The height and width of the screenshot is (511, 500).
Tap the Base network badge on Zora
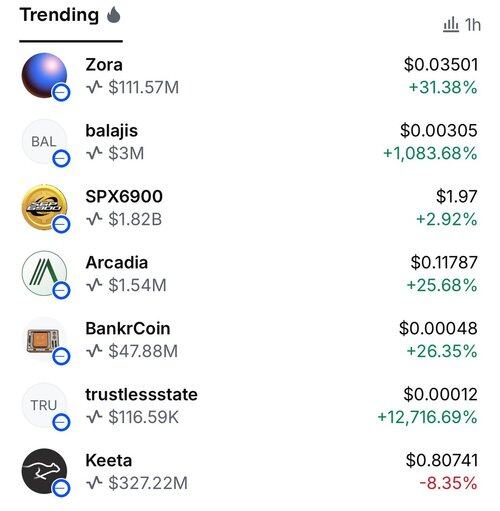[61, 92]
